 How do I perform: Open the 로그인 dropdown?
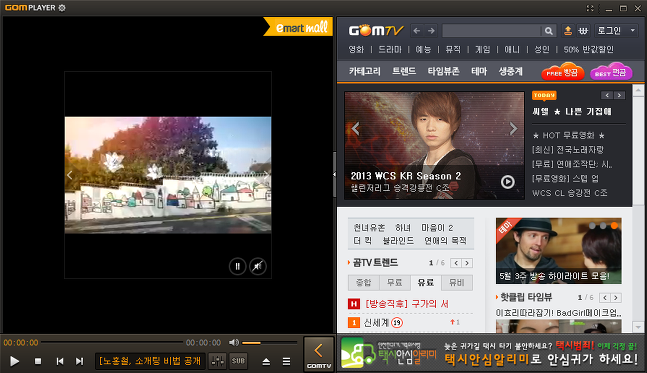pos(616,31)
